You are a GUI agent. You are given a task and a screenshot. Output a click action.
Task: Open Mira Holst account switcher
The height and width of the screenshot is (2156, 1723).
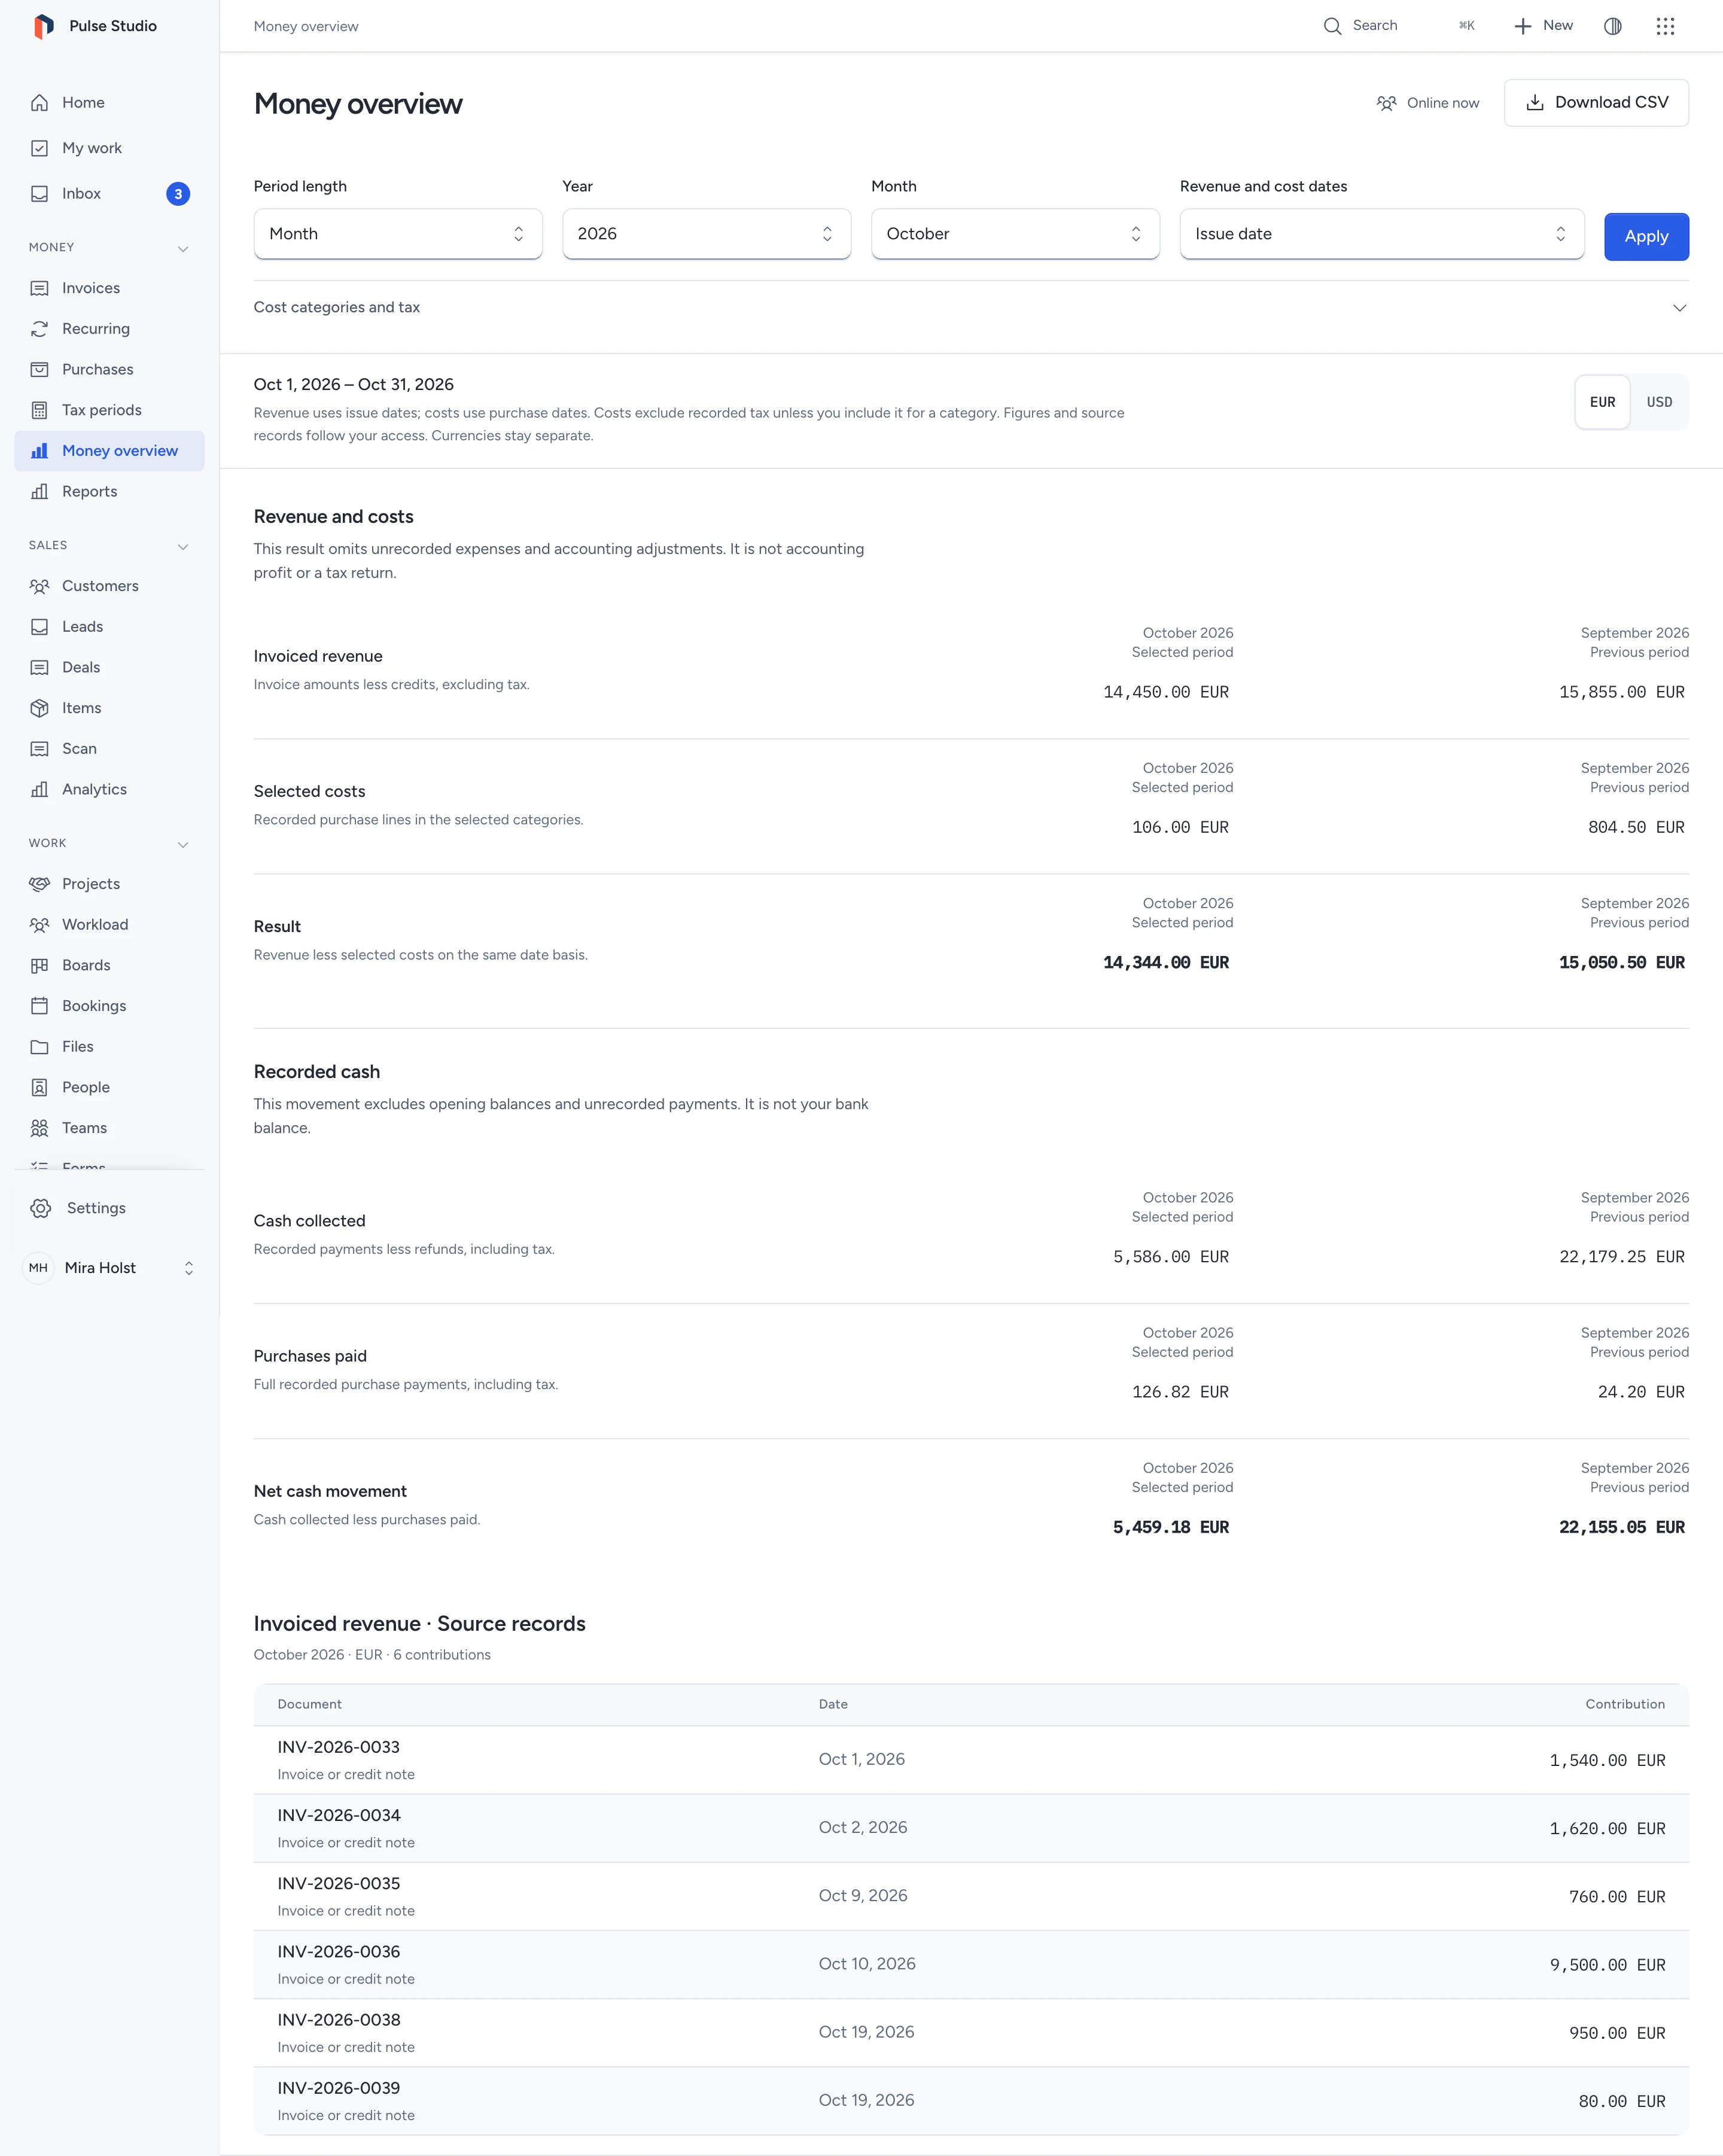[110, 1268]
